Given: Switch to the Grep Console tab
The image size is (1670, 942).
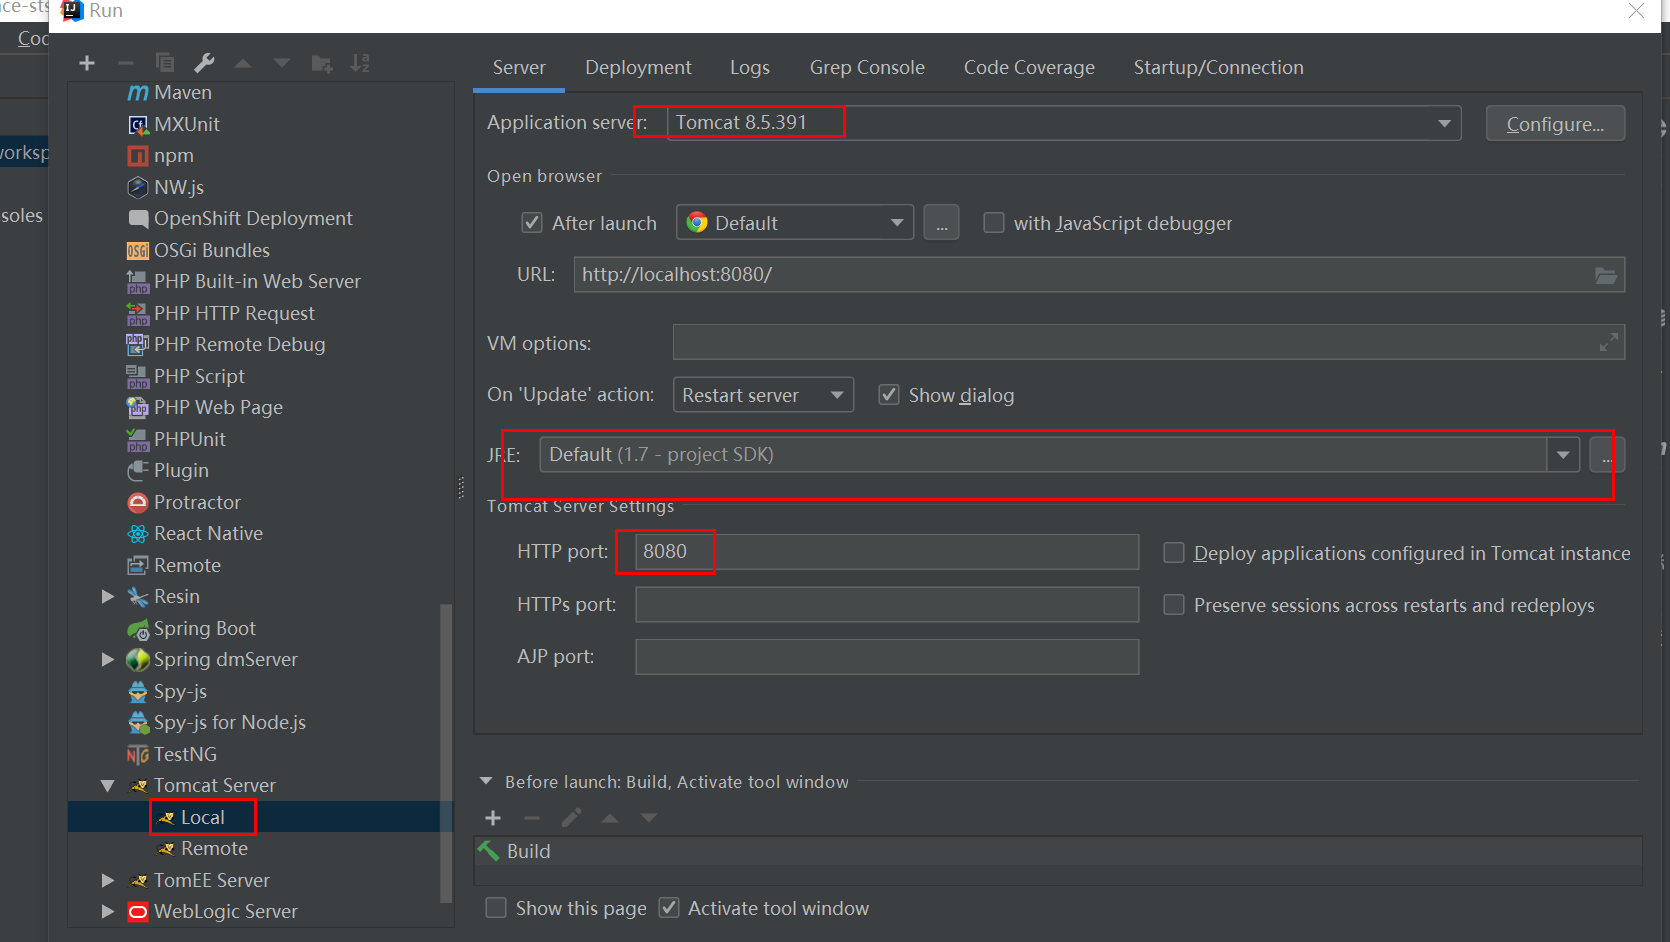Looking at the screenshot, I should [867, 68].
